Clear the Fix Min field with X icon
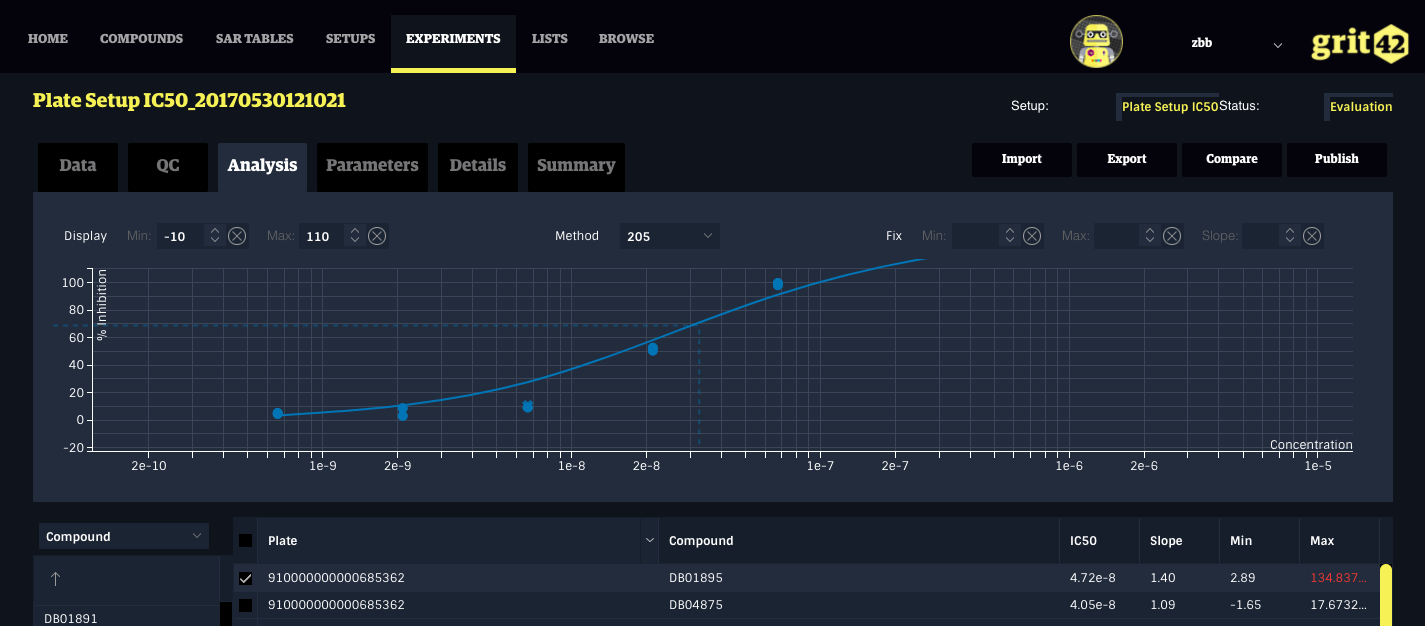 1032,236
